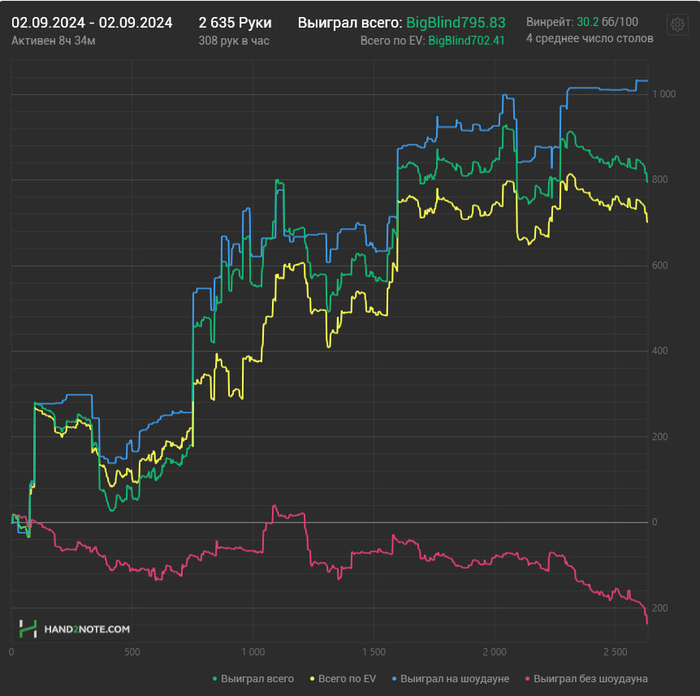The image size is (700, 696).
Task: Click the "BigBlind702.41" EV value
Action: click(x=467, y=41)
